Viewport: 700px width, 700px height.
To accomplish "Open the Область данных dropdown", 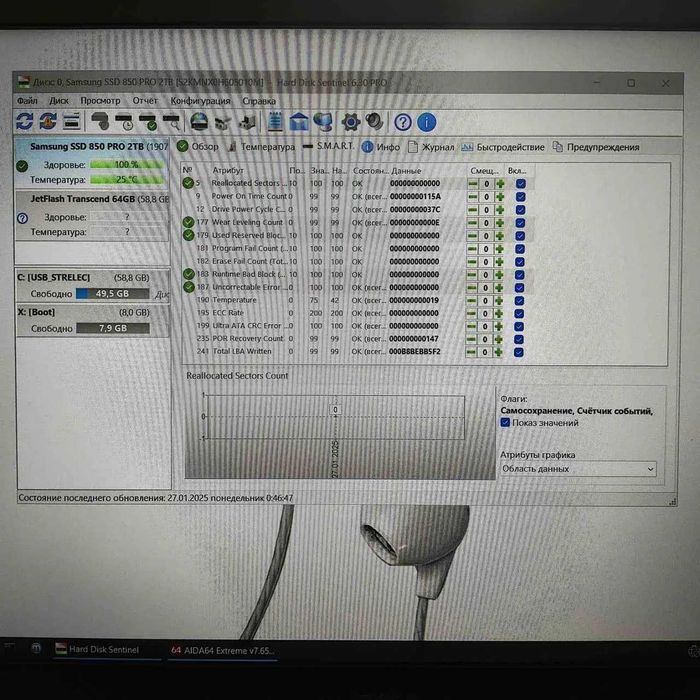I will tap(578, 469).
